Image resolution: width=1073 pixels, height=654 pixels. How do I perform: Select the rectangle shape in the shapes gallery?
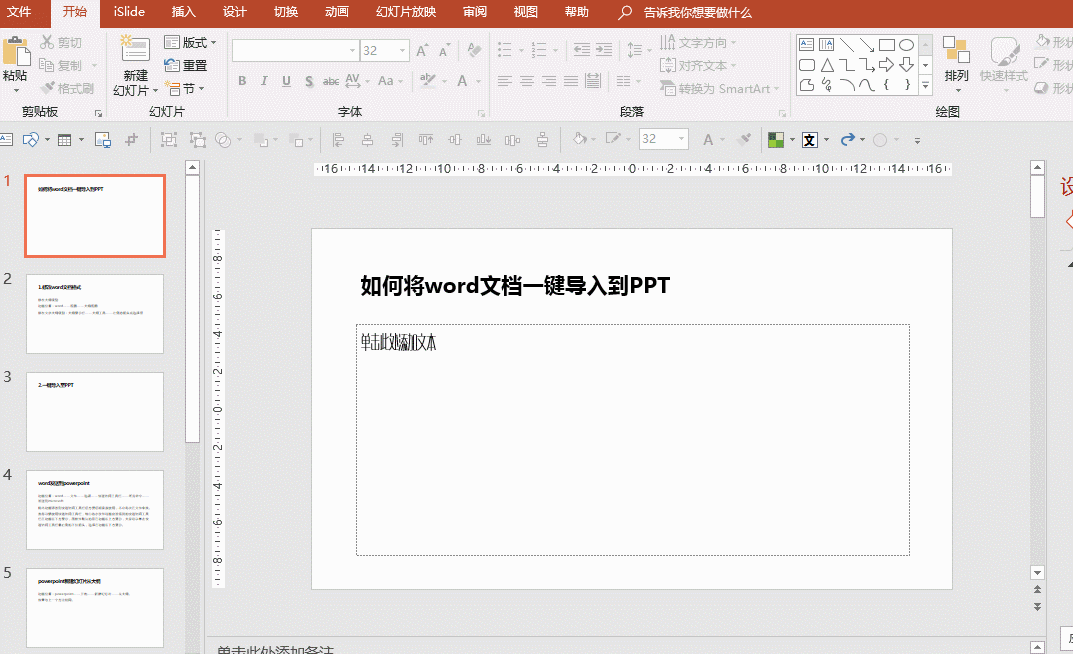[886, 45]
